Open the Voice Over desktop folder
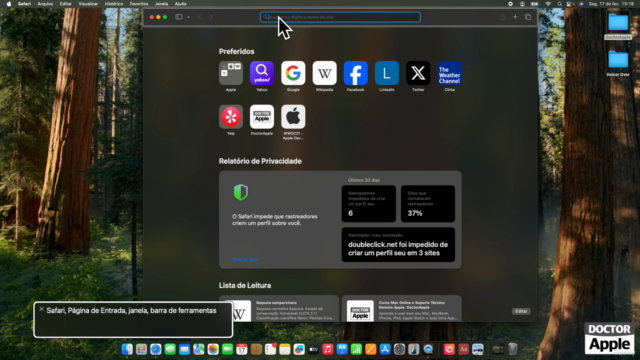The image size is (640, 360). click(618, 64)
